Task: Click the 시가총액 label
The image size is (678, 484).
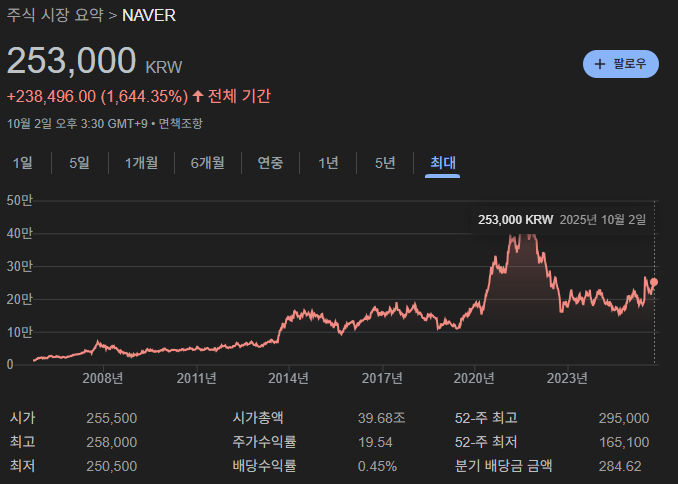Action: (258, 418)
